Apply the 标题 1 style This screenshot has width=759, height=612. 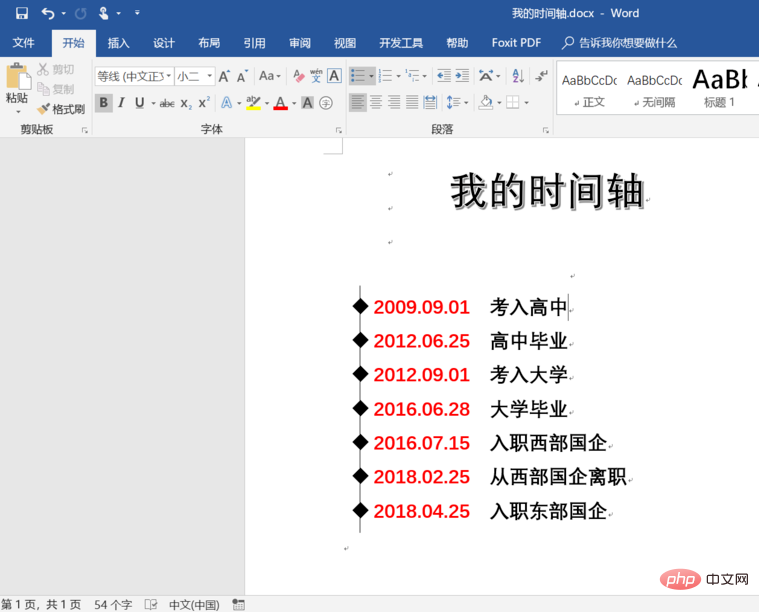(x=719, y=88)
